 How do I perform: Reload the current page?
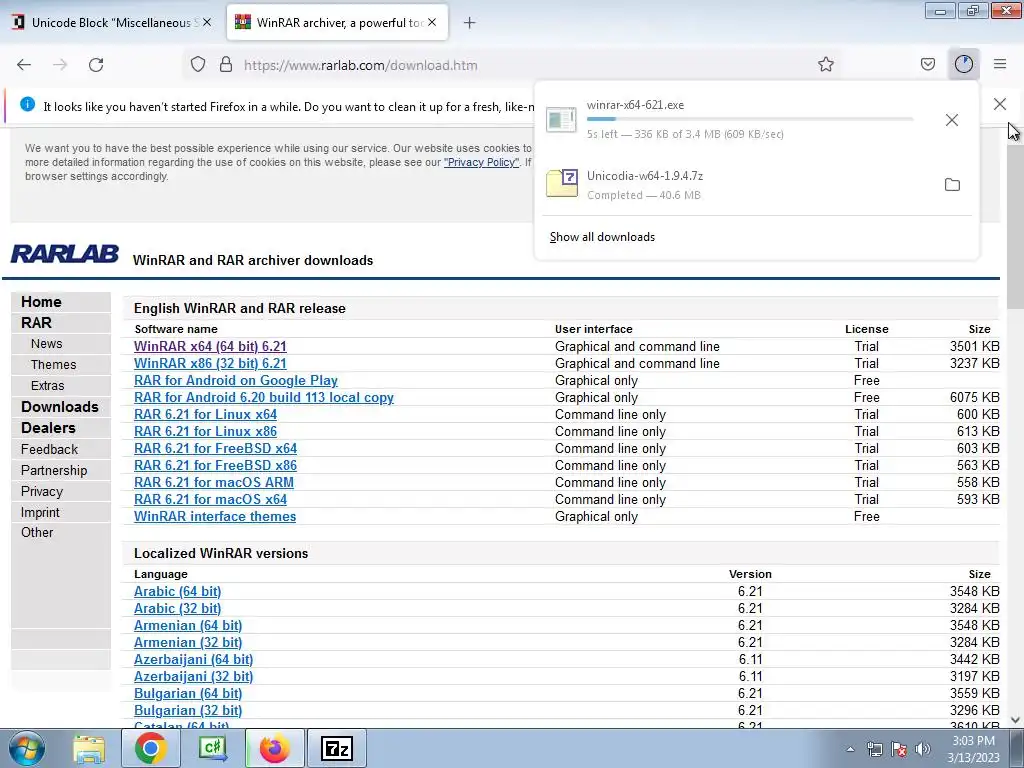tap(96, 65)
